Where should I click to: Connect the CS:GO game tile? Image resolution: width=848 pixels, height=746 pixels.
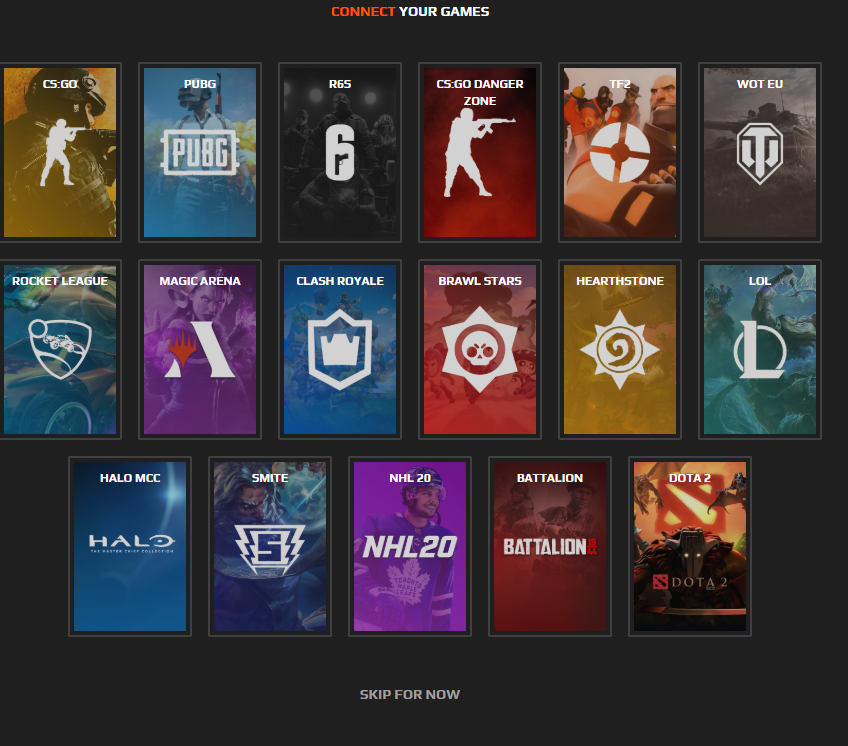pyautogui.click(x=60, y=152)
